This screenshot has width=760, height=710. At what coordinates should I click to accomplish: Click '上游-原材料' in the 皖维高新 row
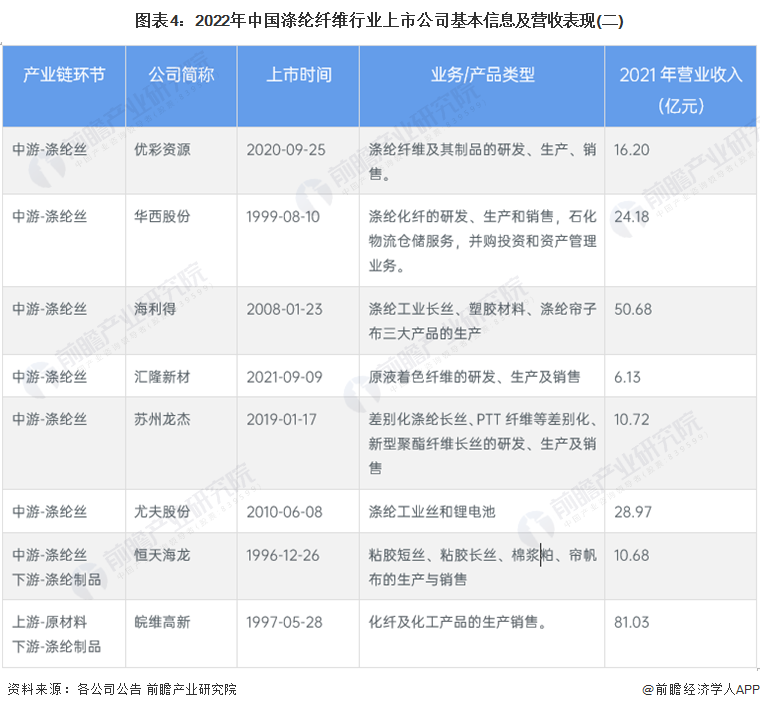coord(49,622)
